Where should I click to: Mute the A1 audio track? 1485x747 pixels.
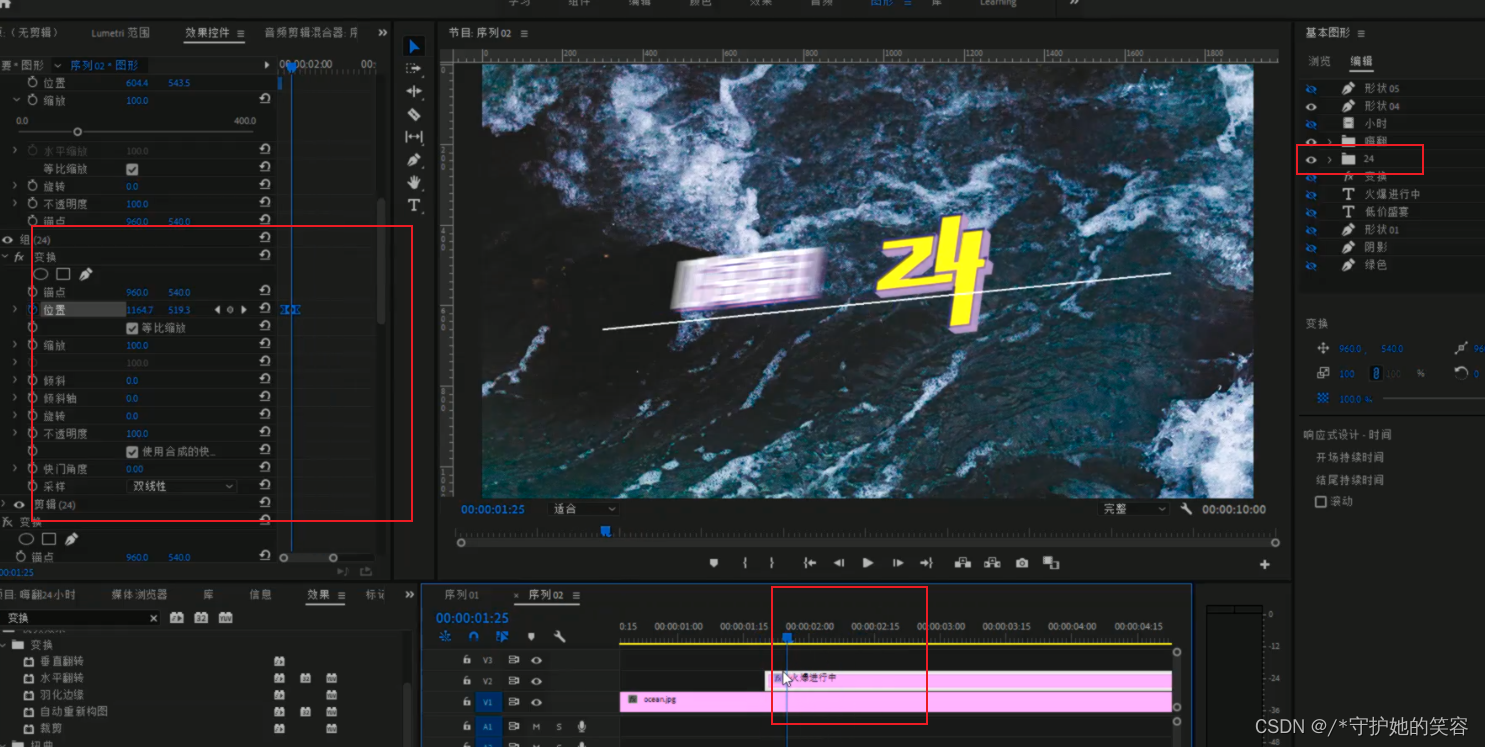click(x=536, y=727)
